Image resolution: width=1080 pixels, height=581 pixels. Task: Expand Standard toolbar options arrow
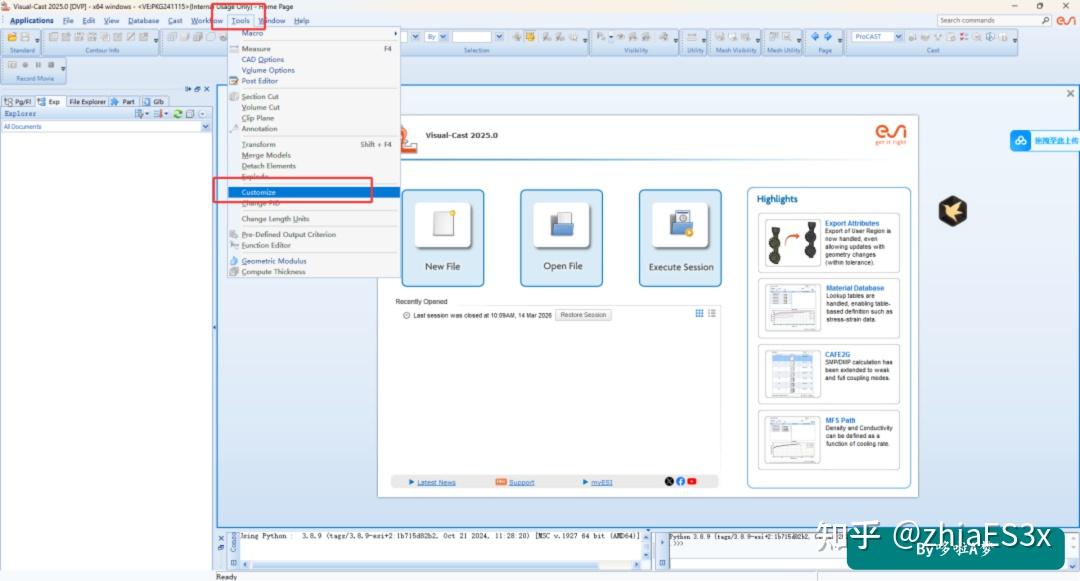click(37, 41)
